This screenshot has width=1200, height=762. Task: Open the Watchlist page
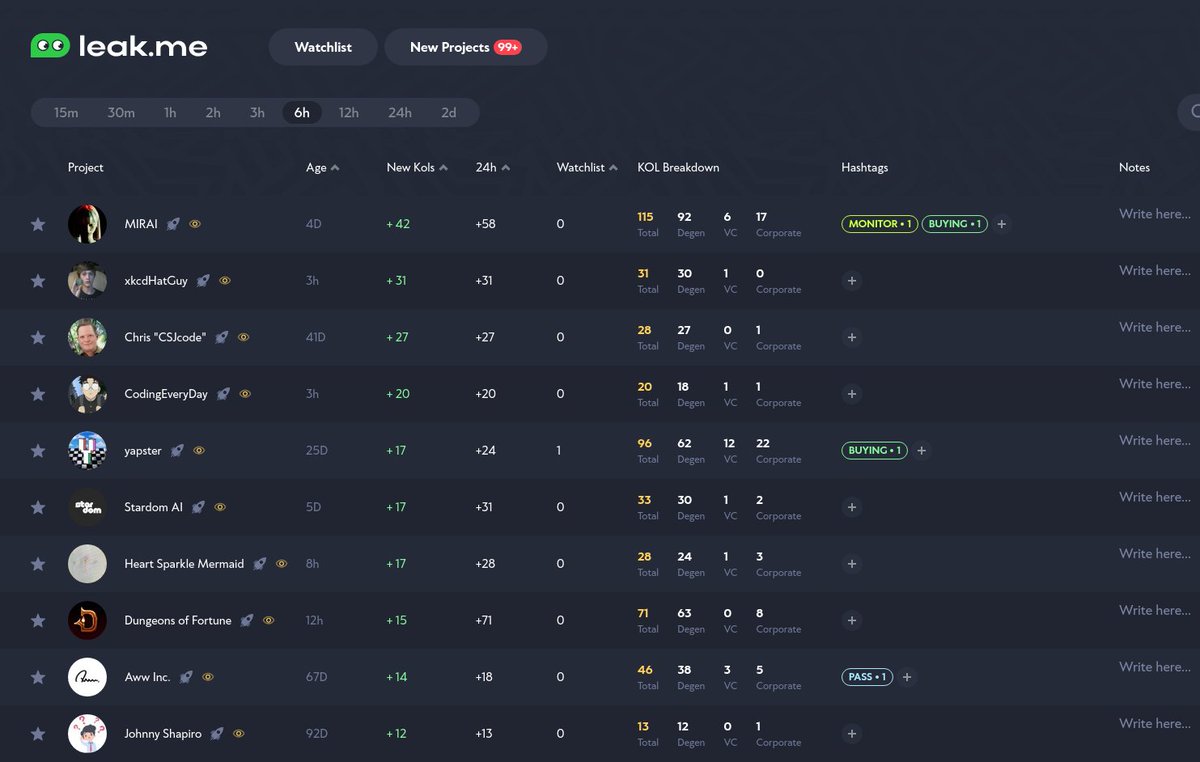click(323, 47)
